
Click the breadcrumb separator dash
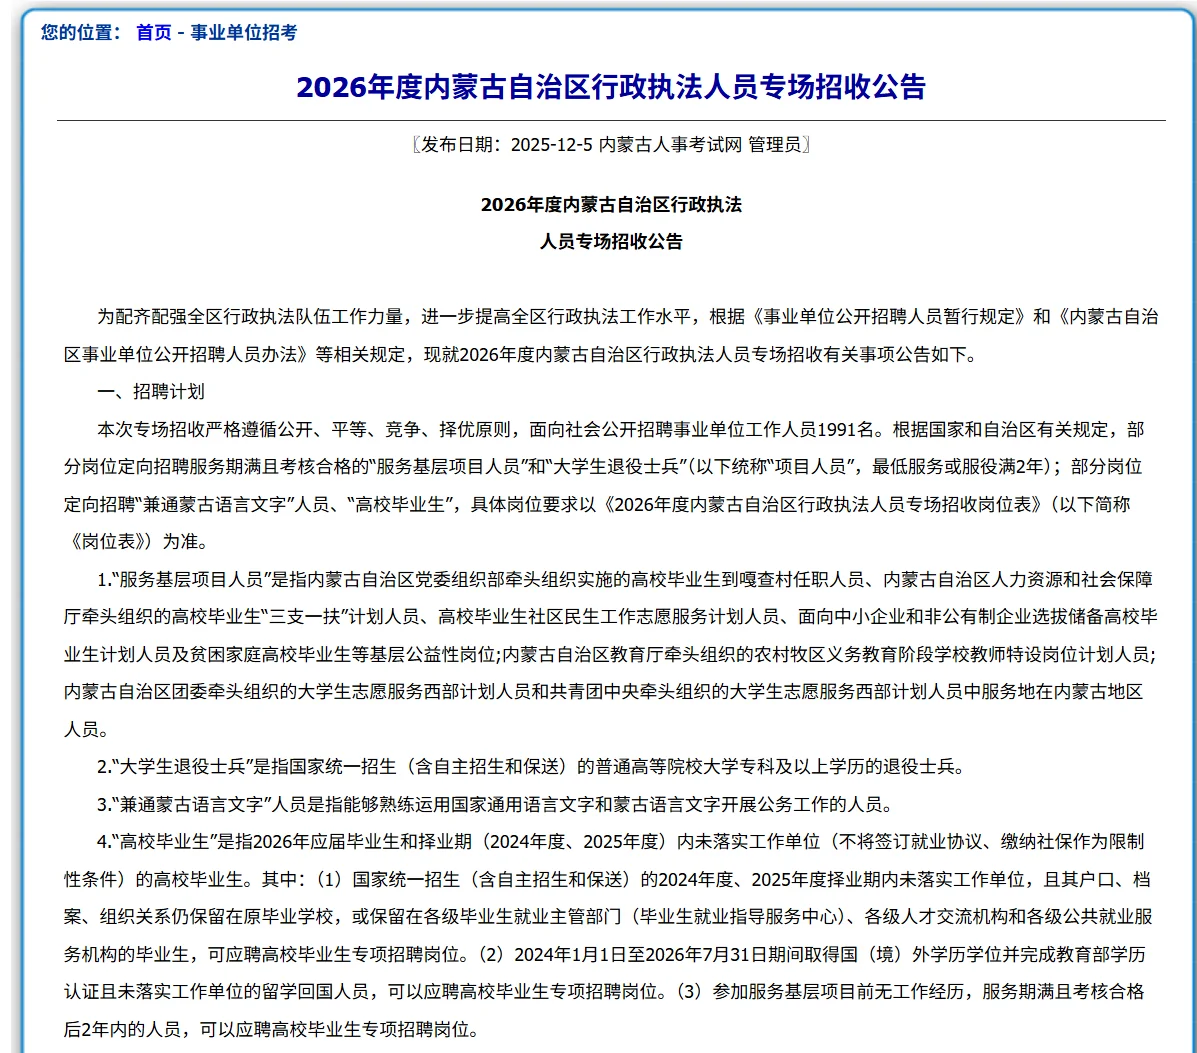pyautogui.click(x=183, y=31)
